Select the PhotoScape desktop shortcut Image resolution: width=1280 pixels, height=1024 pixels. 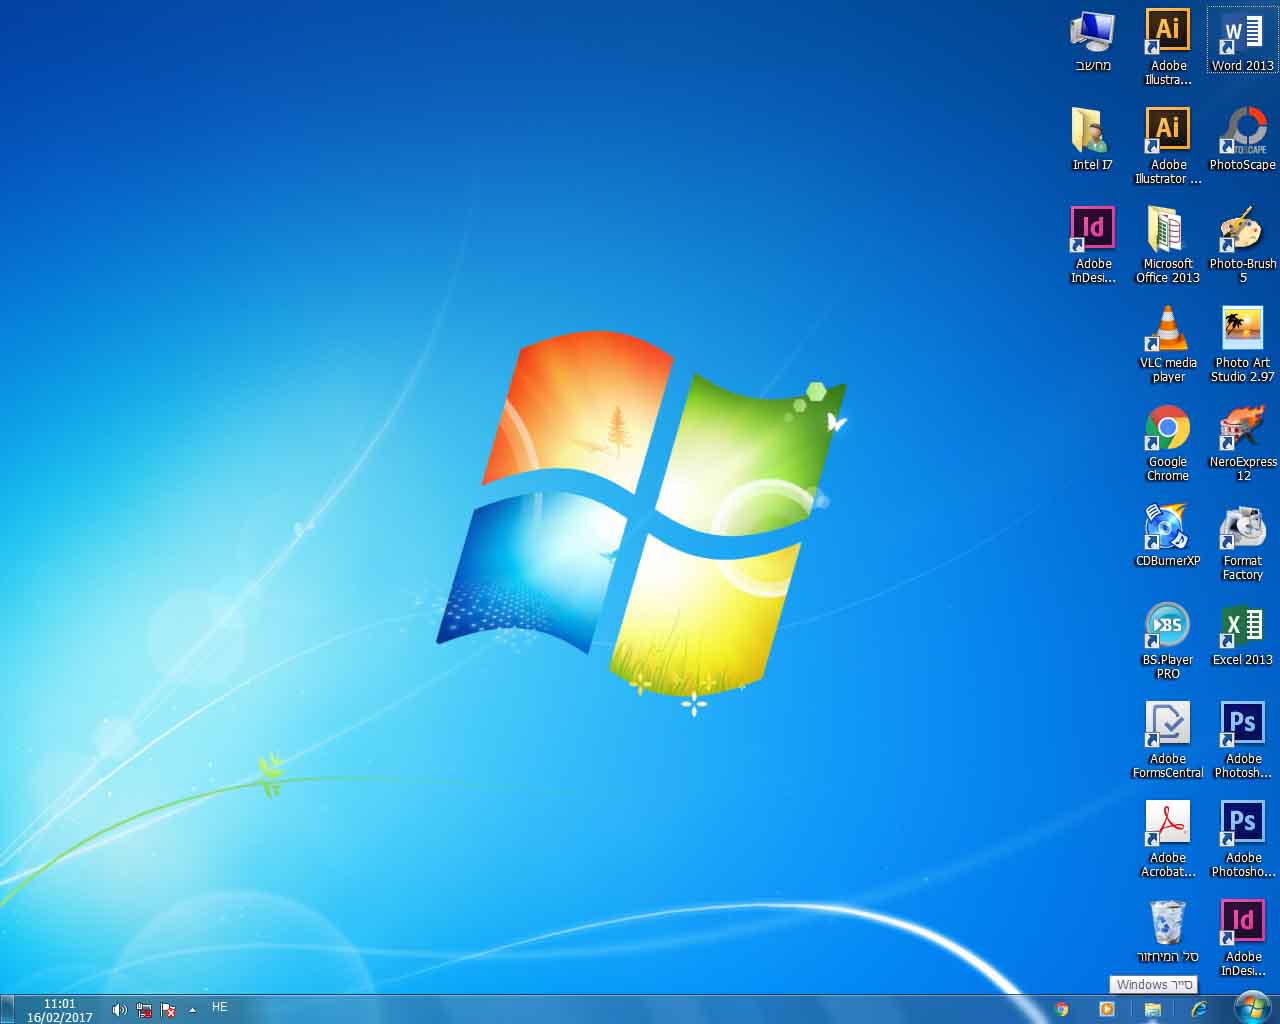click(x=1242, y=140)
